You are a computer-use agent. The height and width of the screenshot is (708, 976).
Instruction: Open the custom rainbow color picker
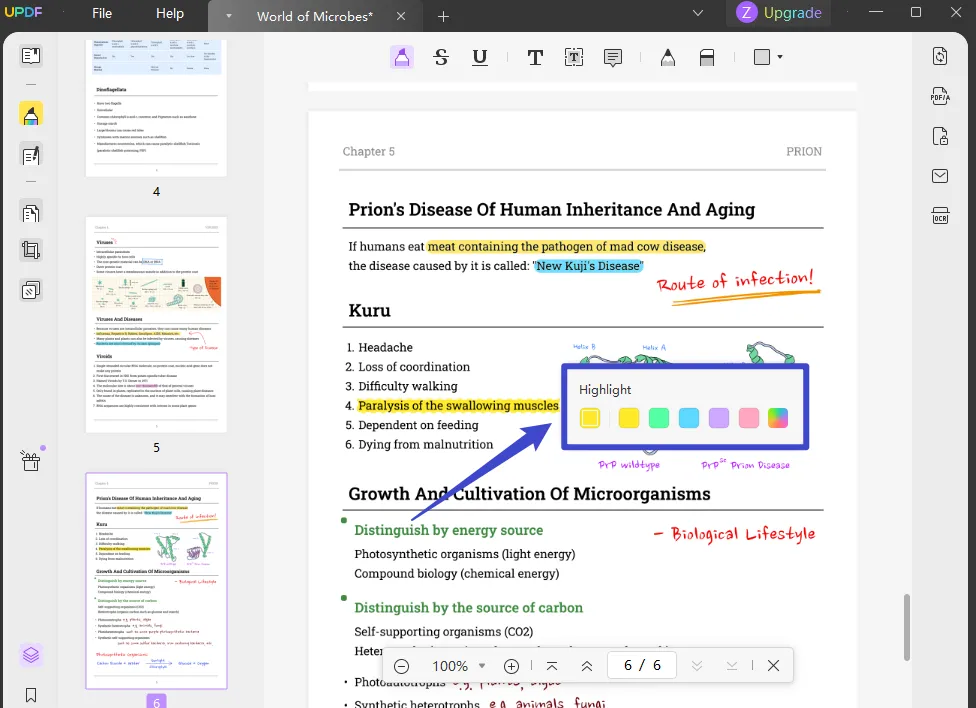(x=778, y=418)
